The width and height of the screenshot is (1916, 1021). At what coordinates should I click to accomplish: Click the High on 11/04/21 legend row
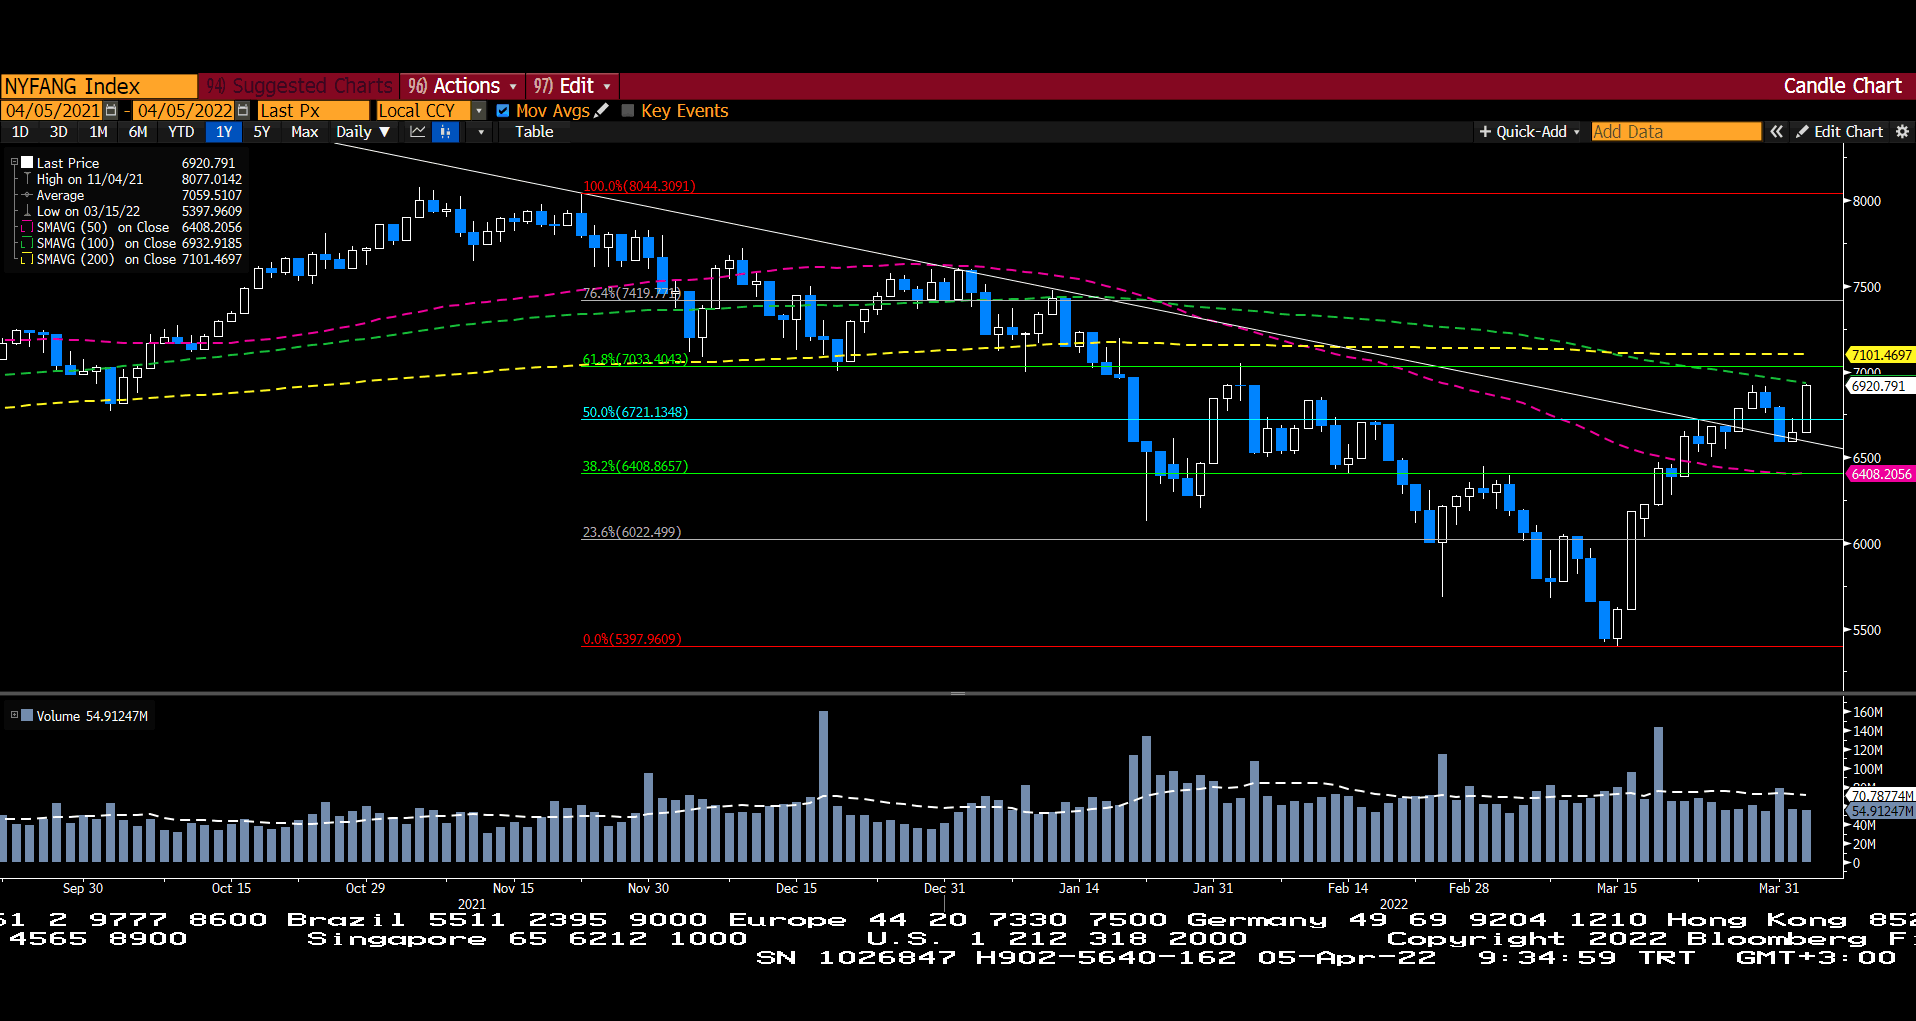[x=132, y=179]
